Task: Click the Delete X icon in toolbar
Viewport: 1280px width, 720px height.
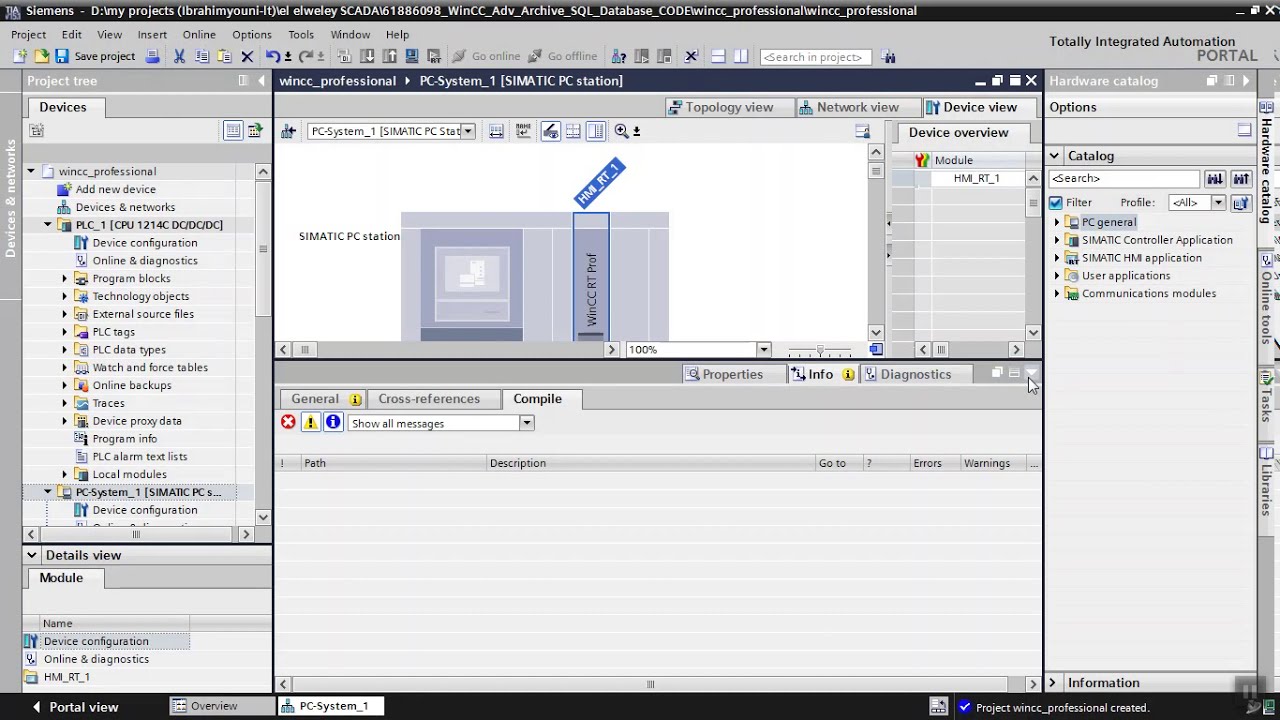Action: tap(247, 57)
